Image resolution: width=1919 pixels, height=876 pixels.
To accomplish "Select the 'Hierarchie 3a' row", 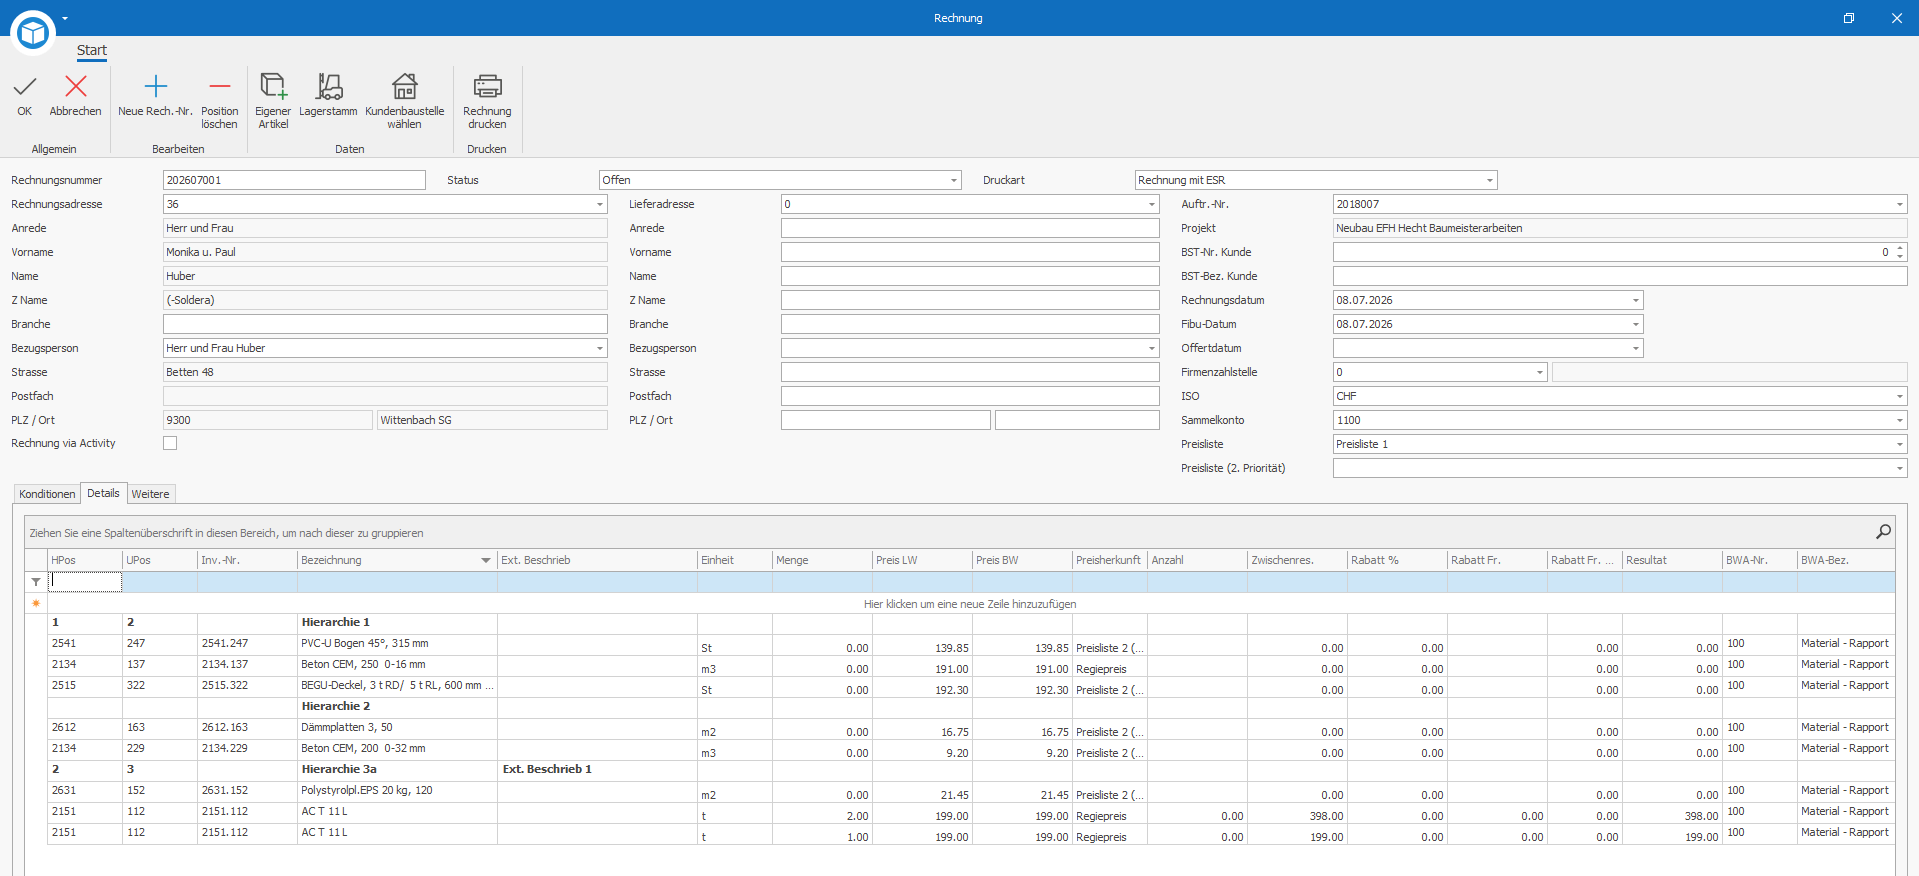I will click(970, 769).
